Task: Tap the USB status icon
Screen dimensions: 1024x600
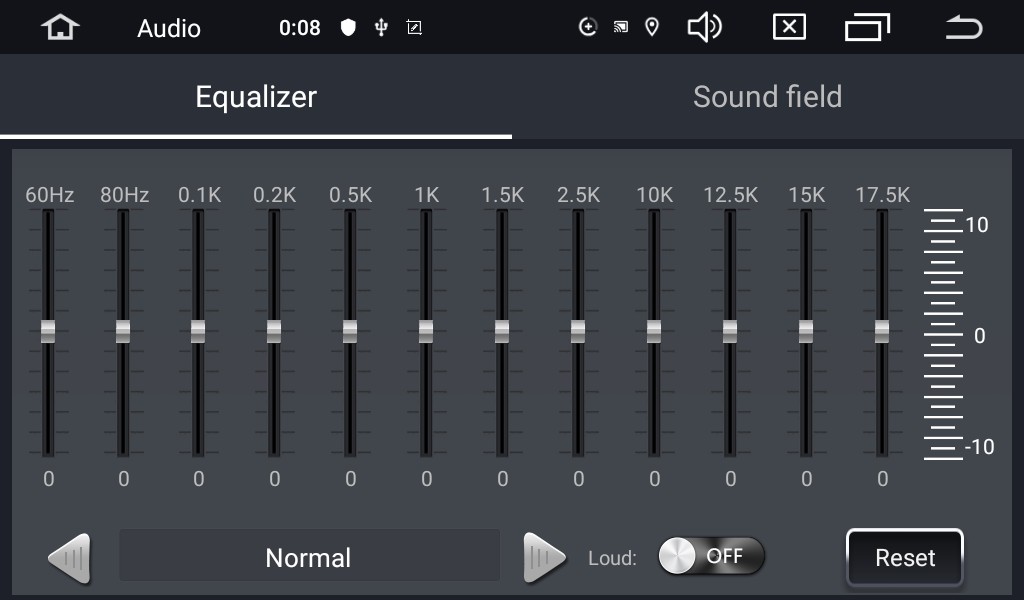Action: tap(381, 27)
